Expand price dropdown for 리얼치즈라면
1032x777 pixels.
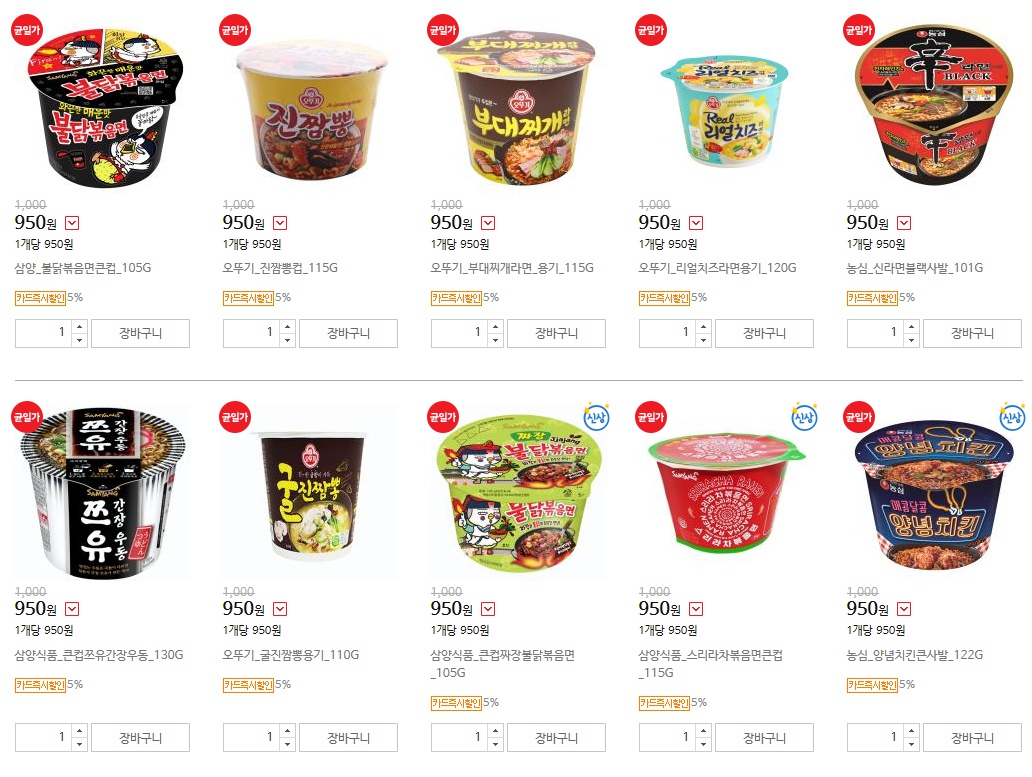(696, 223)
